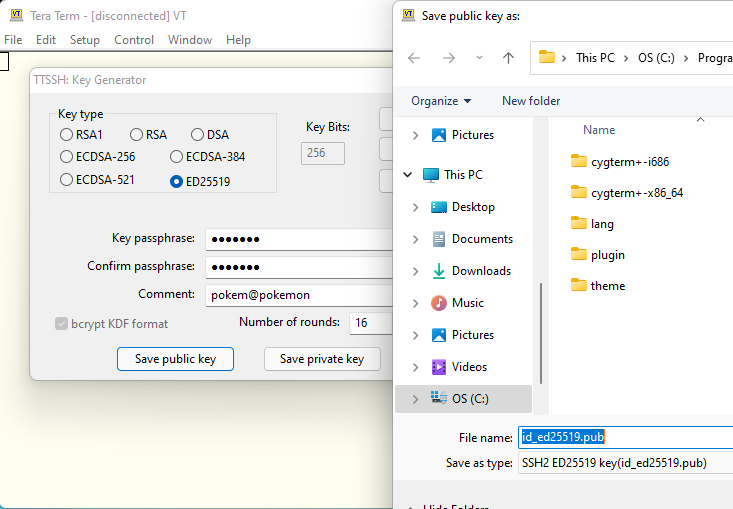The width and height of the screenshot is (733, 509).
Task: Click the chevron after This PC in breadcrumb
Action: coord(625,58)
